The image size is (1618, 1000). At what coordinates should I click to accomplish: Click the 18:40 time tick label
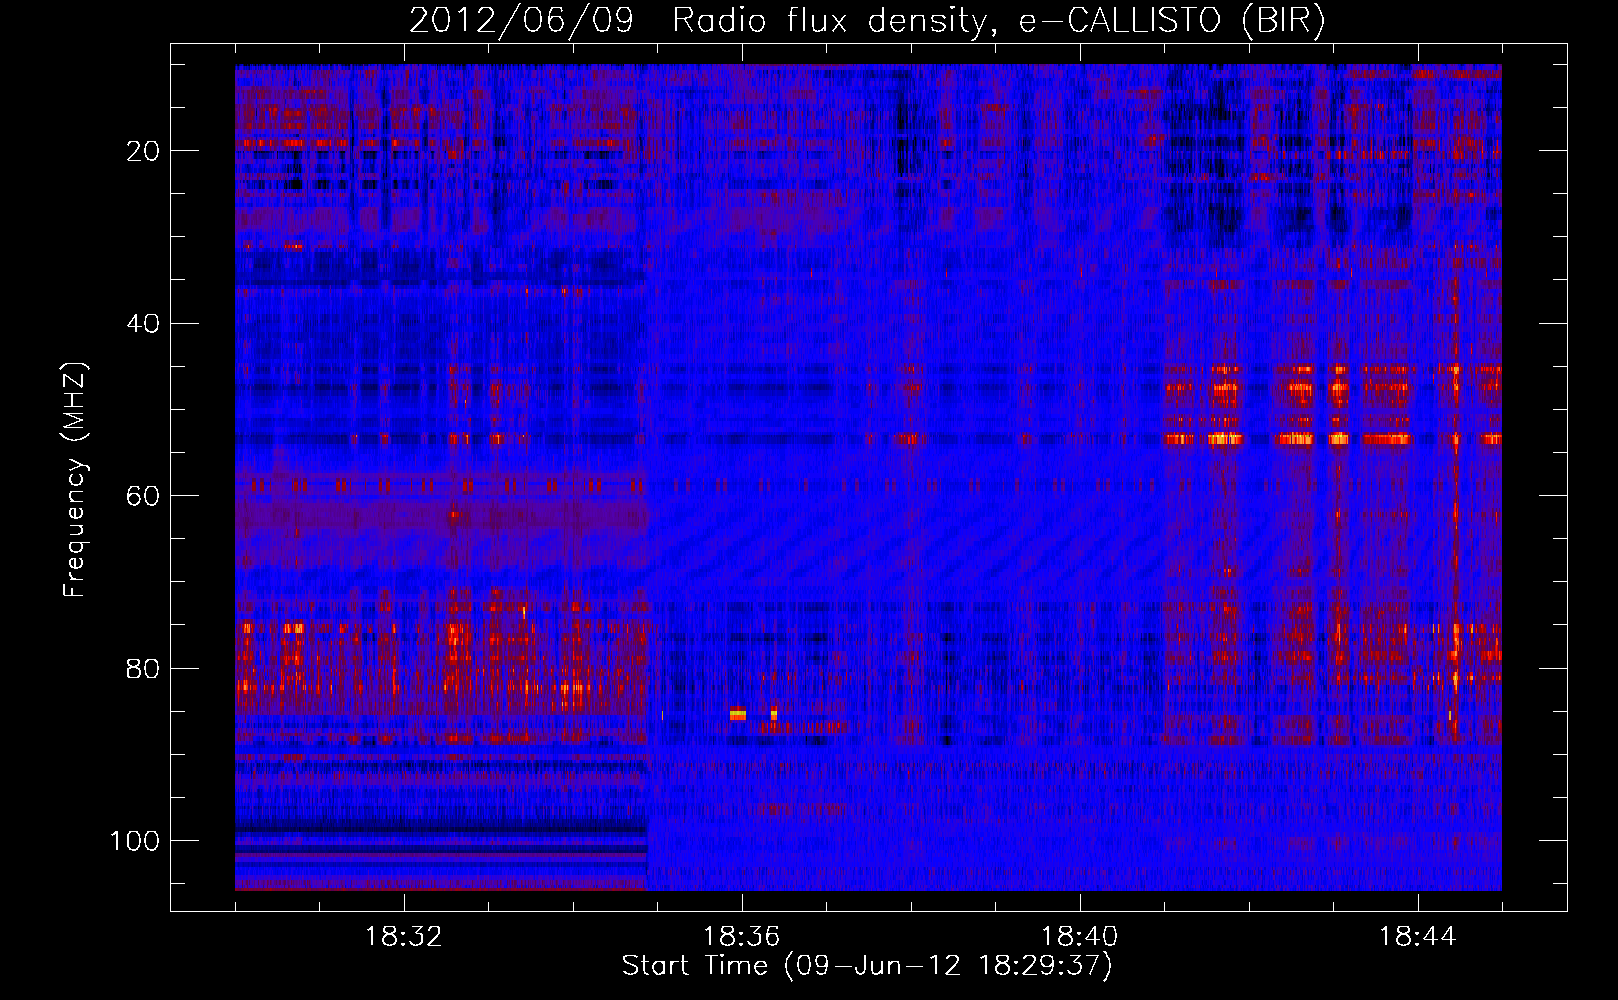[x=1080, y=937]
